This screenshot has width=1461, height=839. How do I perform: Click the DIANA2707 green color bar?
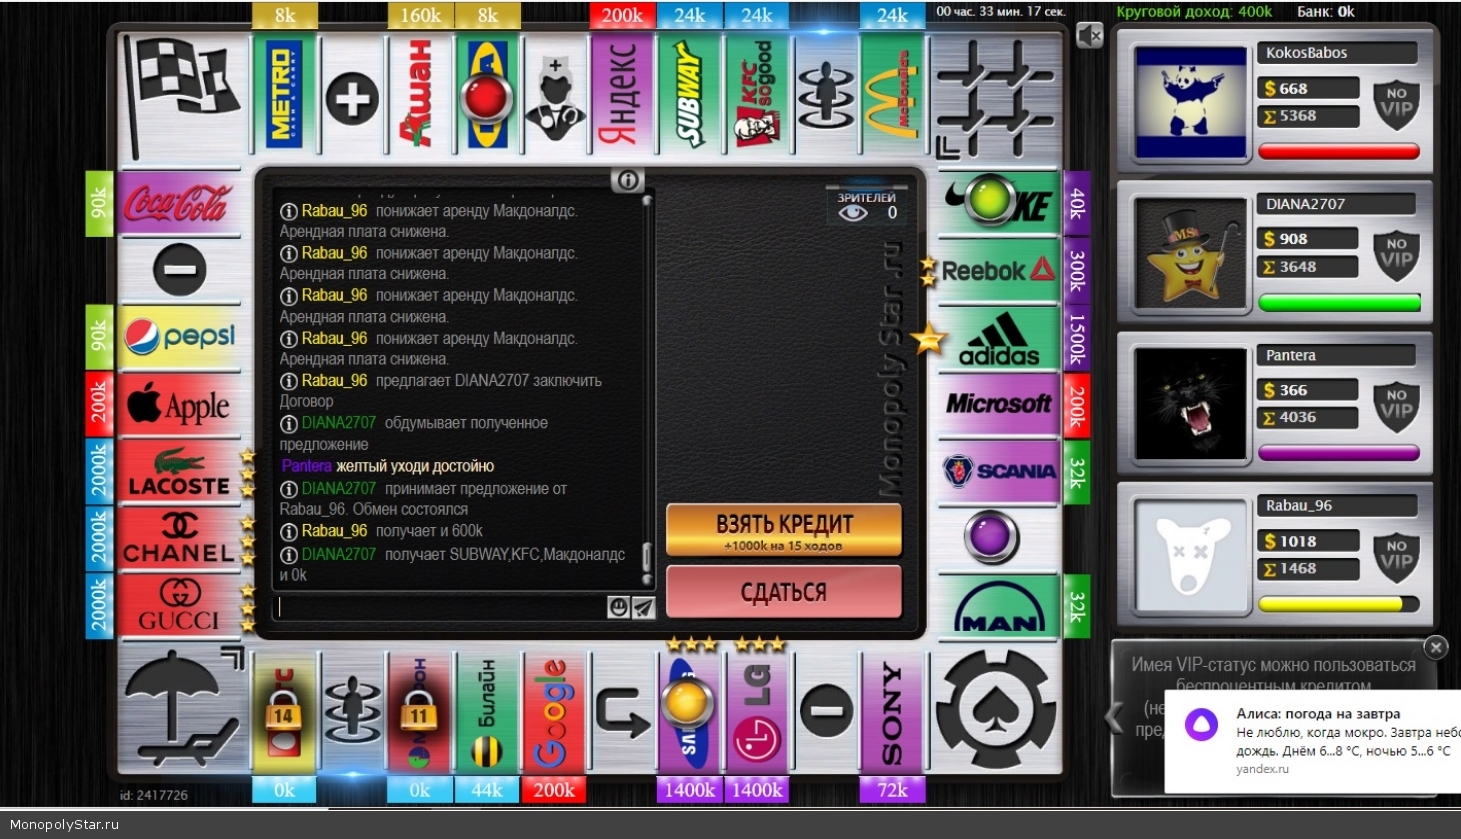coord(1339,303)
